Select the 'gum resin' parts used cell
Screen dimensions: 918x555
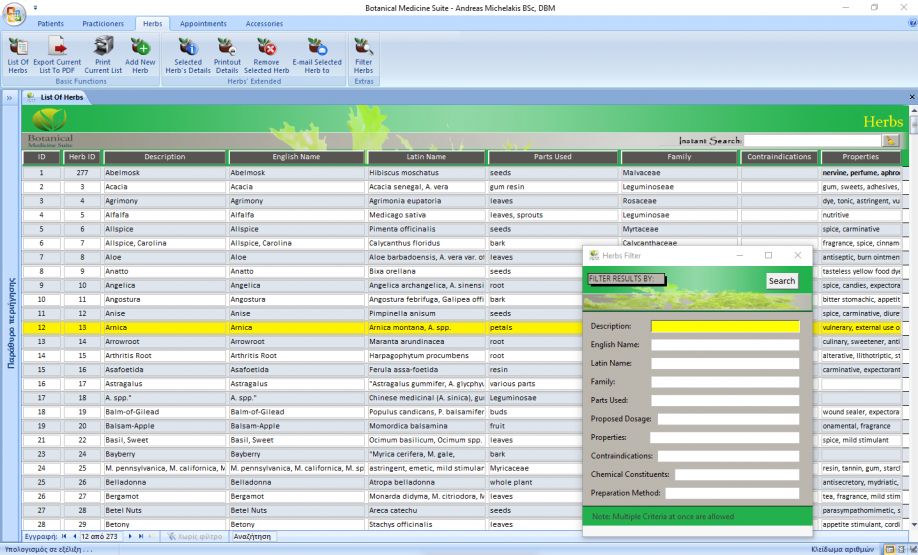(553, 187)
